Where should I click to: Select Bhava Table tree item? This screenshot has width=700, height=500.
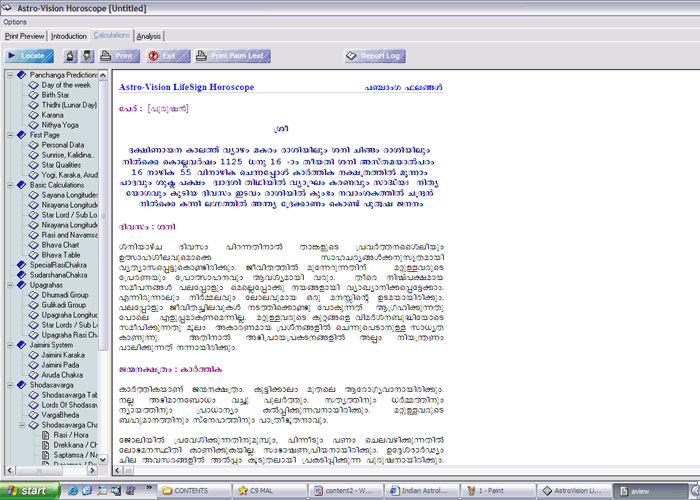61,255
